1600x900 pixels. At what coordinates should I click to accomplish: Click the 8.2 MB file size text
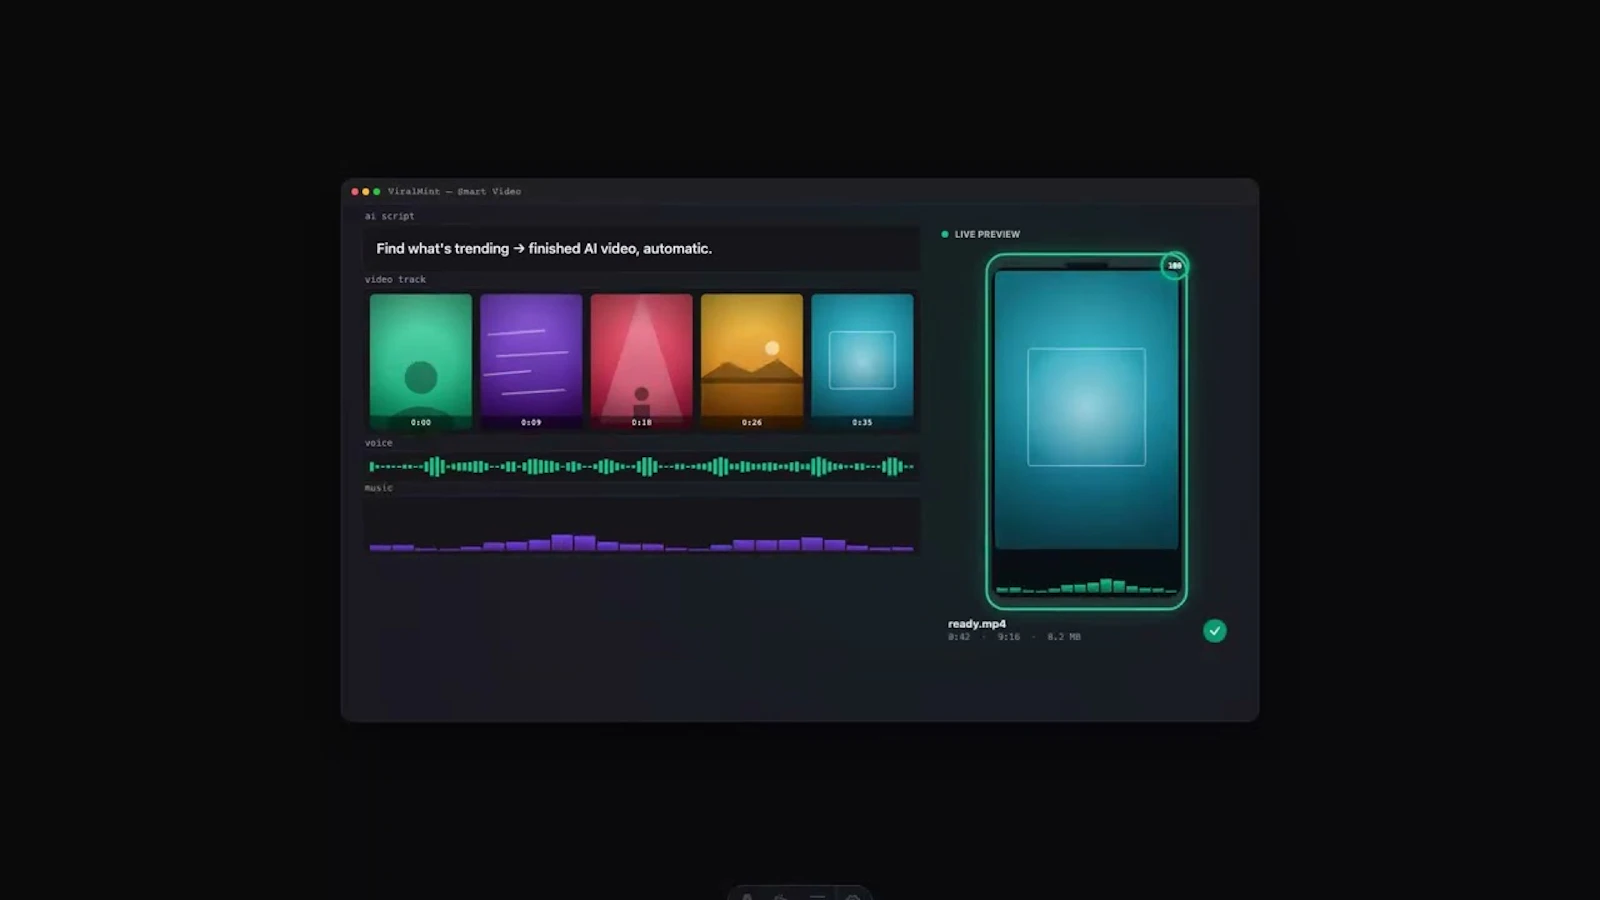click(x=1064, y=637)
